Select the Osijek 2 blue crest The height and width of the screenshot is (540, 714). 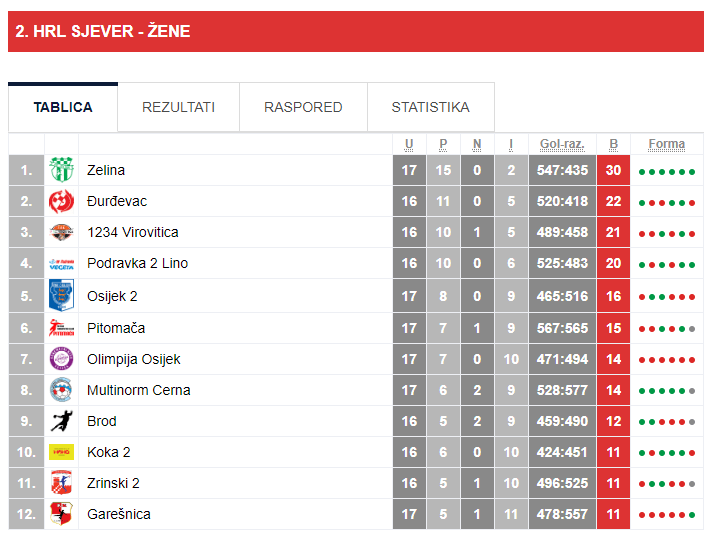pos(61,295)
